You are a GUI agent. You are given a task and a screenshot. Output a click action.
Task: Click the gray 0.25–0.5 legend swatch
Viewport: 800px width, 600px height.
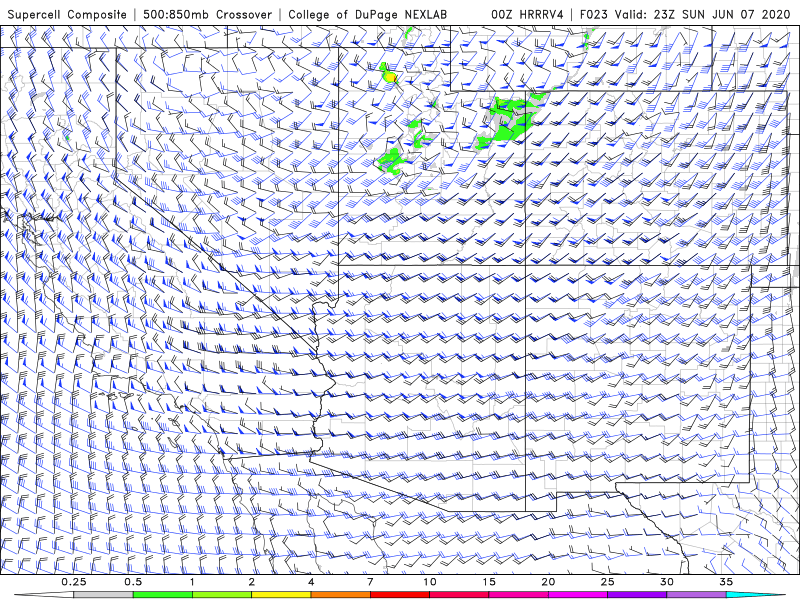coord(103,595)
